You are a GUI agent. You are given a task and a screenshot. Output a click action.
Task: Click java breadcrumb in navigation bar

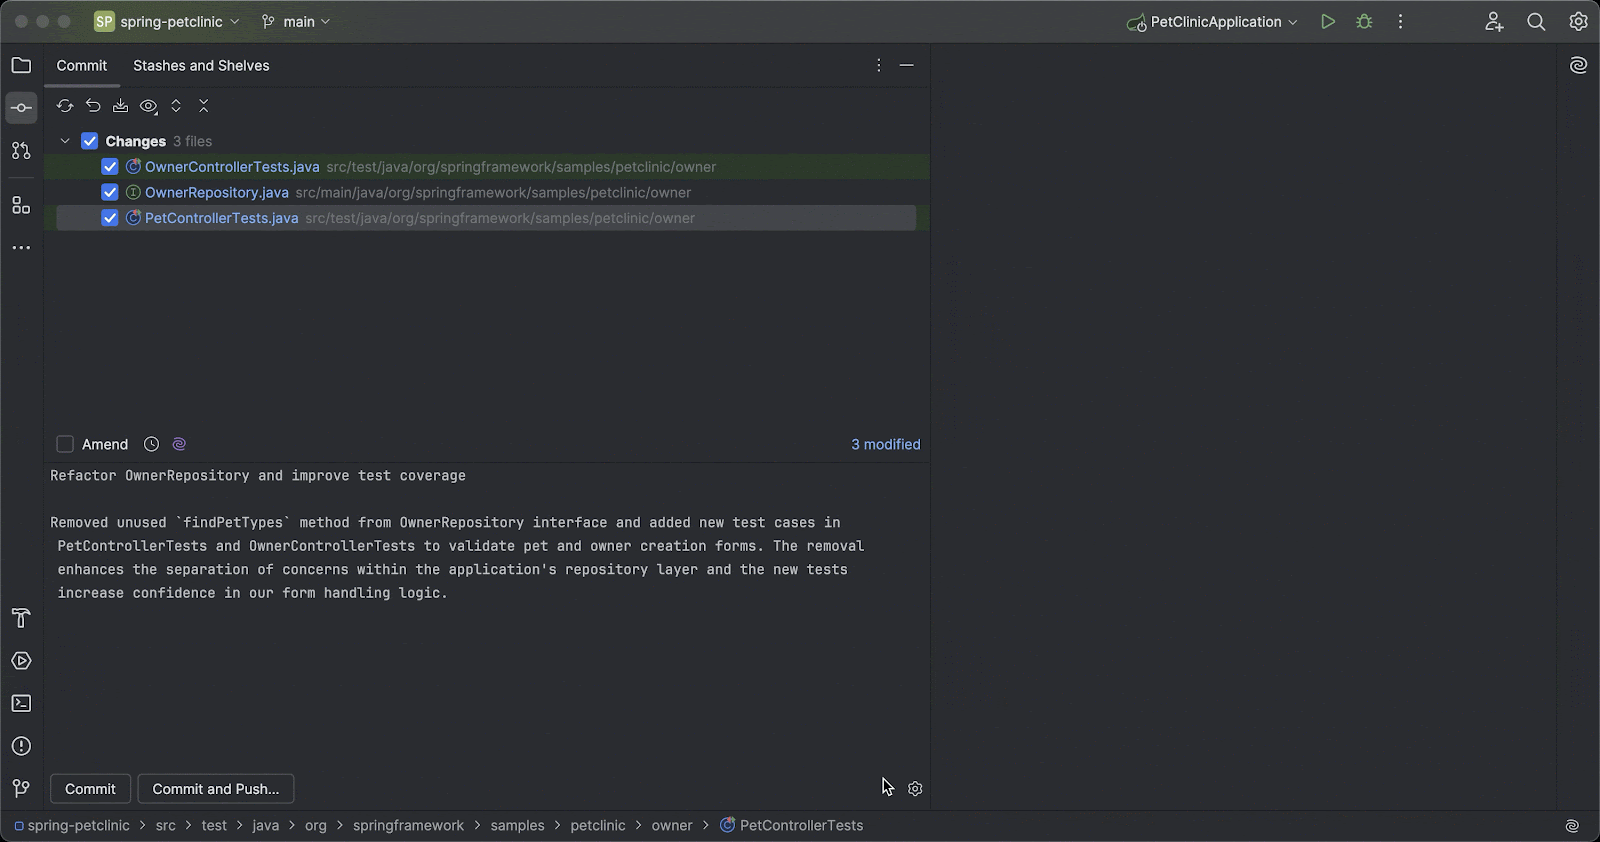[x=266, y=826]
